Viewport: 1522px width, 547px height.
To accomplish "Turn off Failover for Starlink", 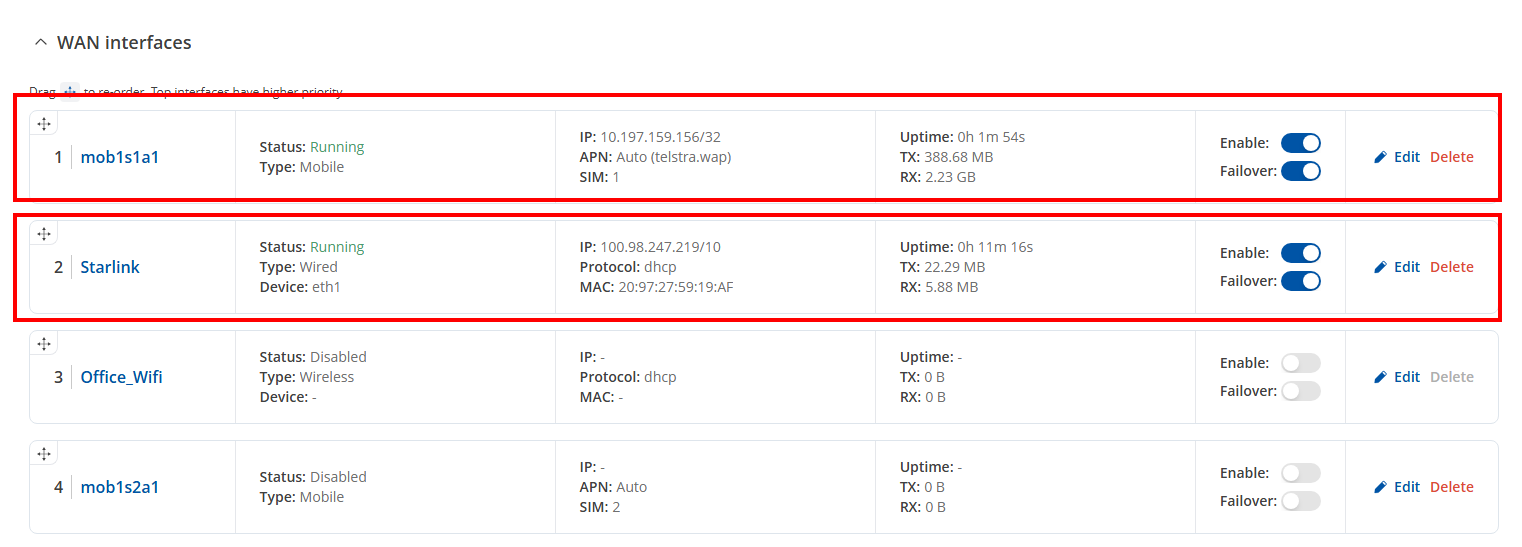I will (x=1300, y=281).
